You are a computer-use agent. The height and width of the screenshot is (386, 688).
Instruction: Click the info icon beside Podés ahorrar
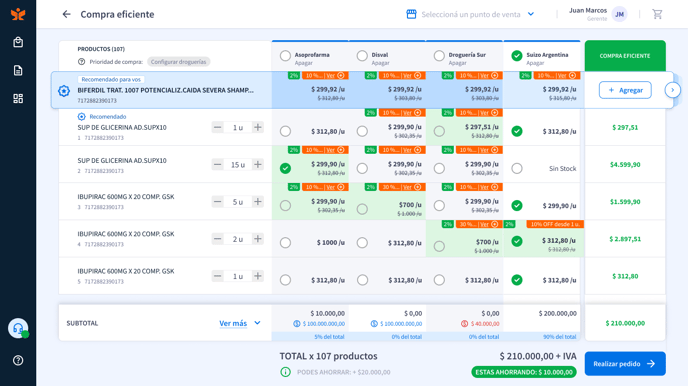tap(285, 372)
